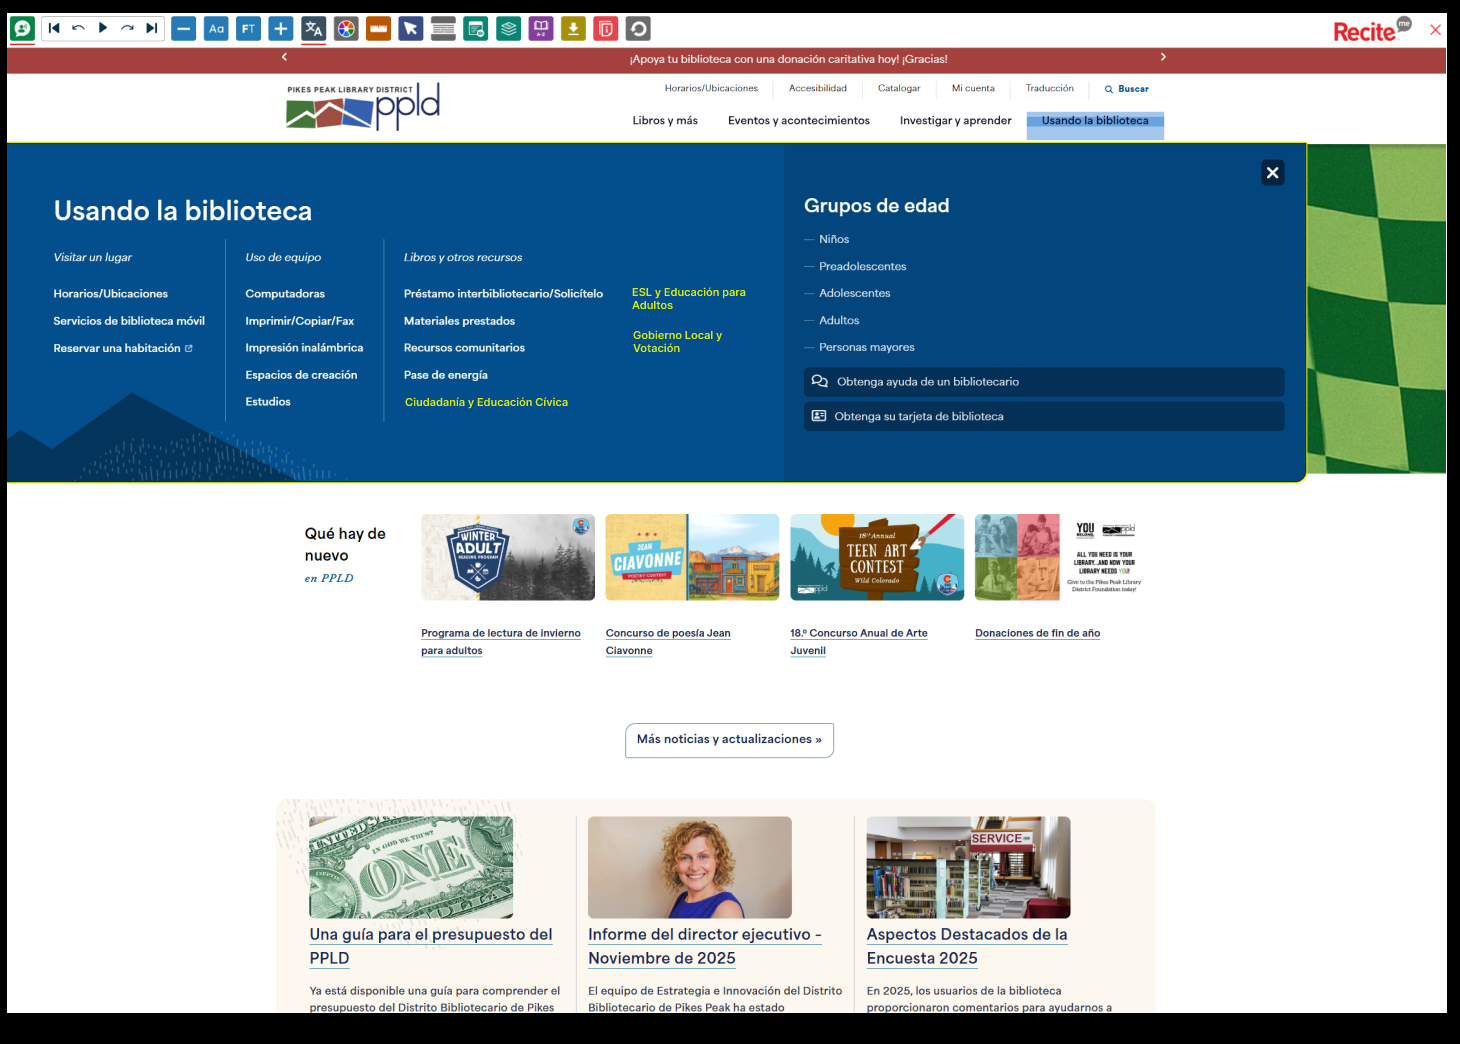Viewport: 1460px width, 1044px height.
Task: Open the Accesibilidad link
Action: (x=818, y=88)
